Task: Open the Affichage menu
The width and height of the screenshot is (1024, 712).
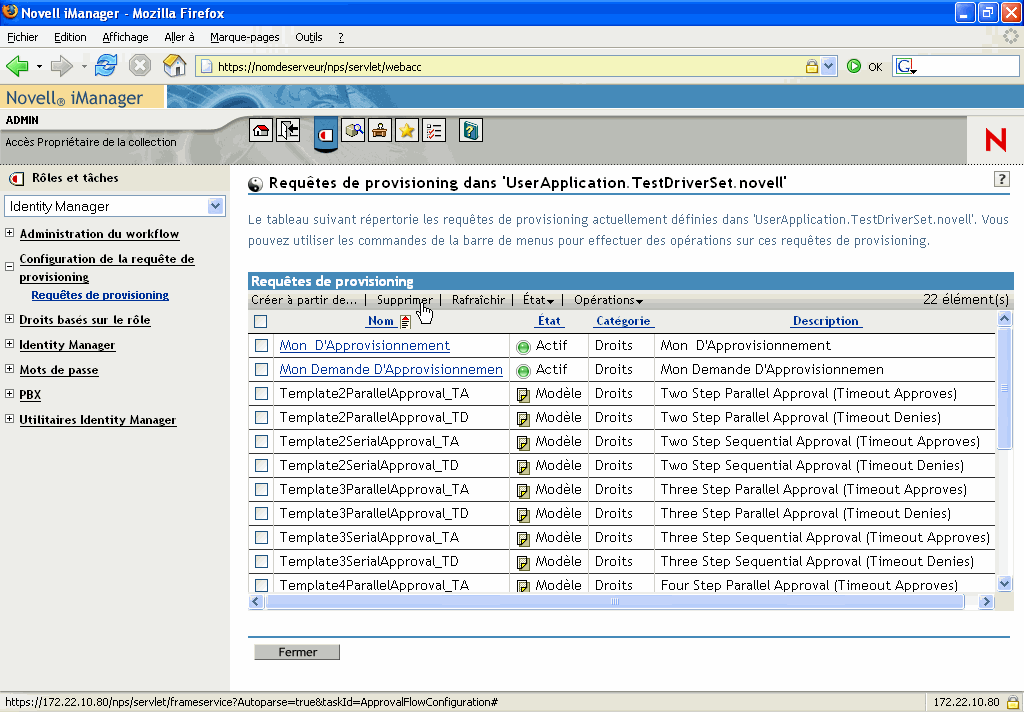Action: tap(125, 37)
